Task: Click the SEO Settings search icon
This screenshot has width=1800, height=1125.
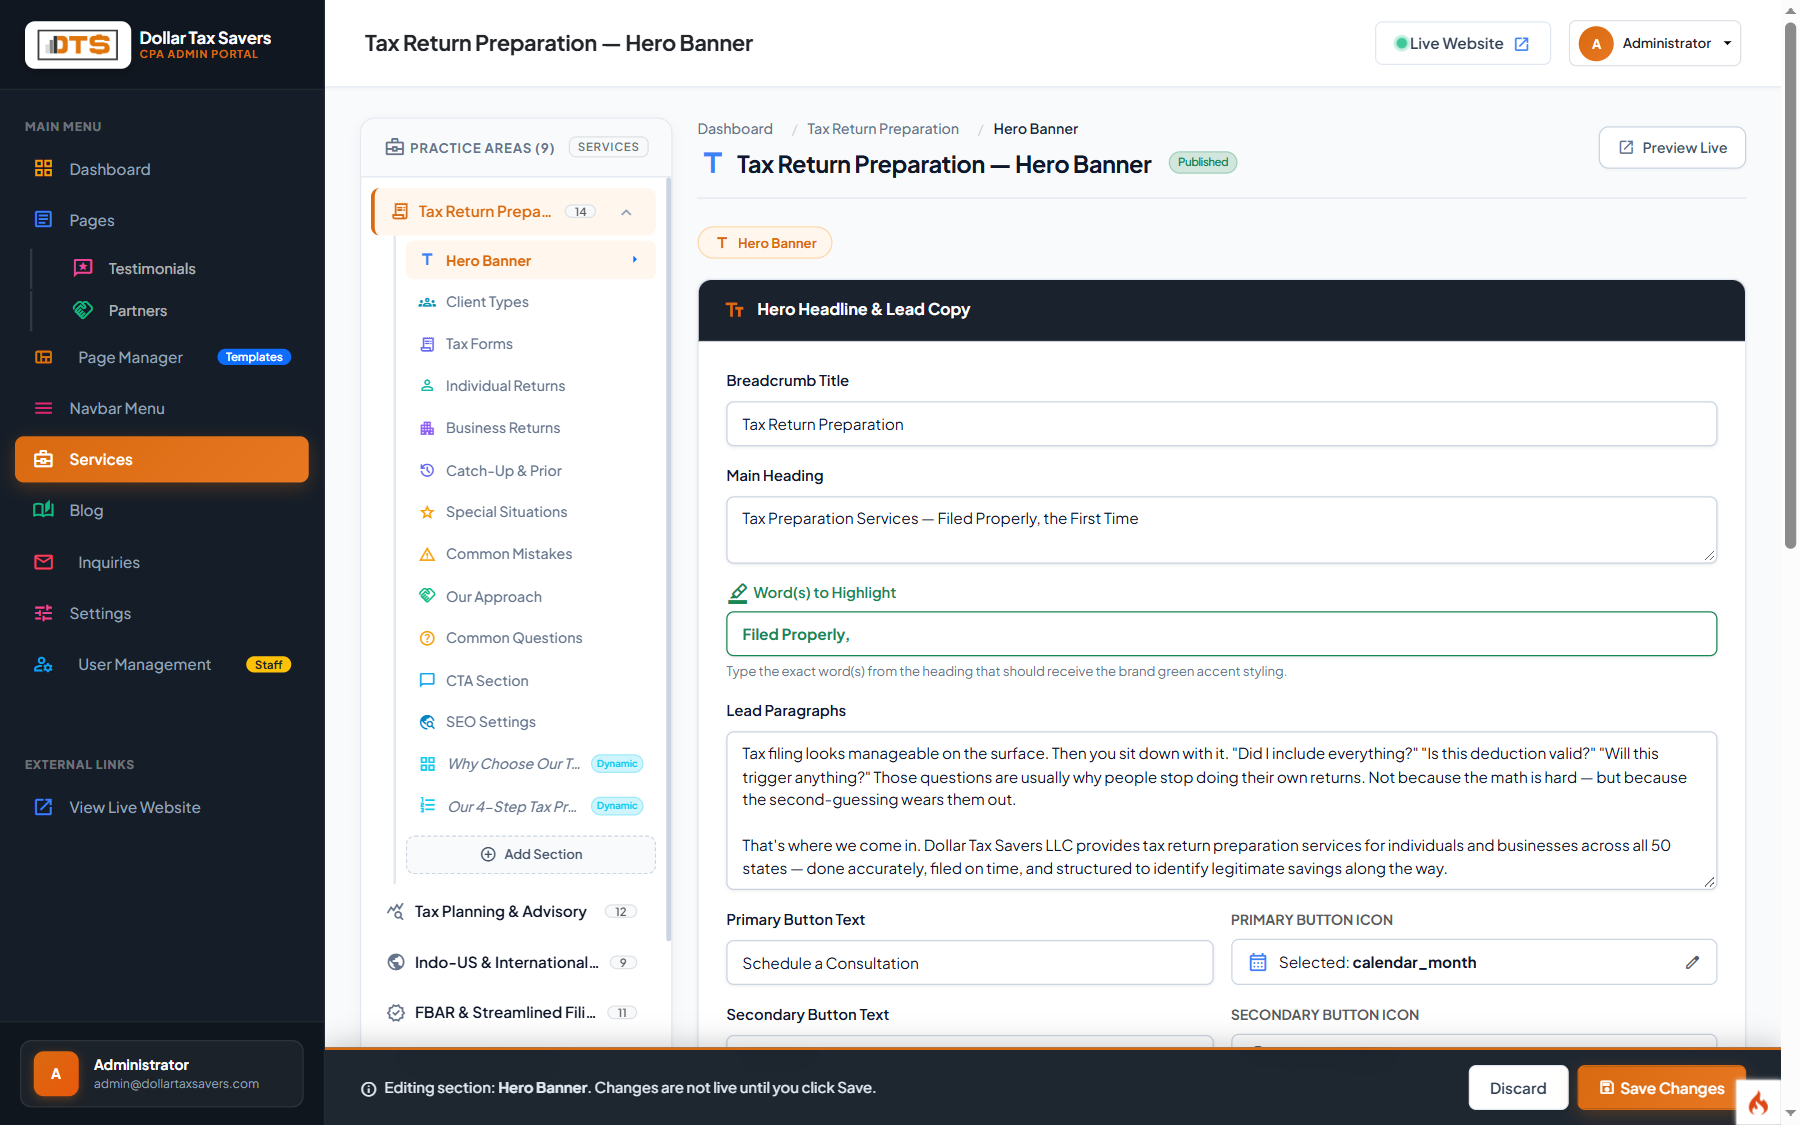Action: click(x=427, y=722)
